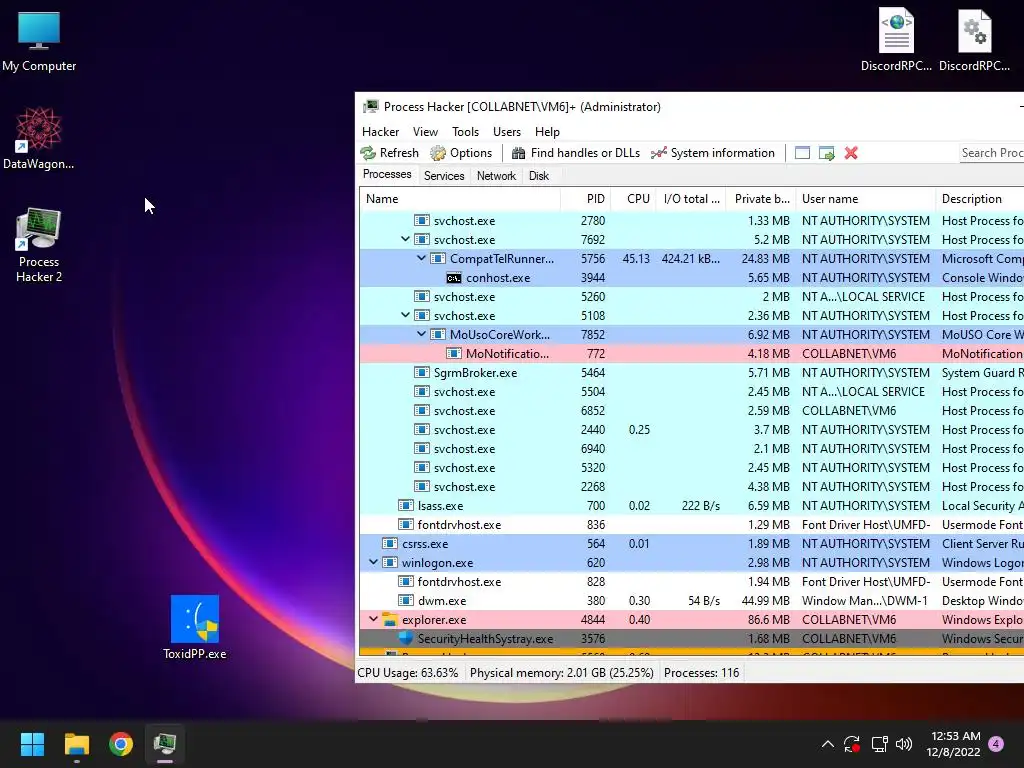Image resolution: width=1024 pixels, height=768 pixels.
Task: Click the Process Hacker title bar icon
Action: 371,106
